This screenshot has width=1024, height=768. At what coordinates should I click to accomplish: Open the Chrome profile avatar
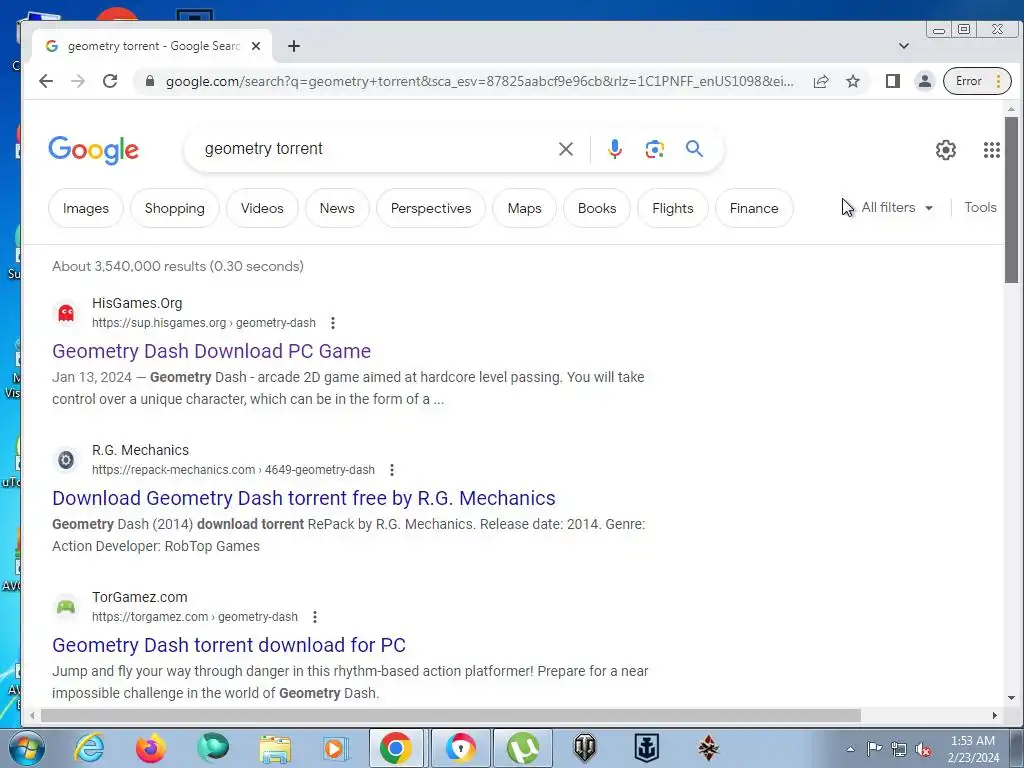925,81
